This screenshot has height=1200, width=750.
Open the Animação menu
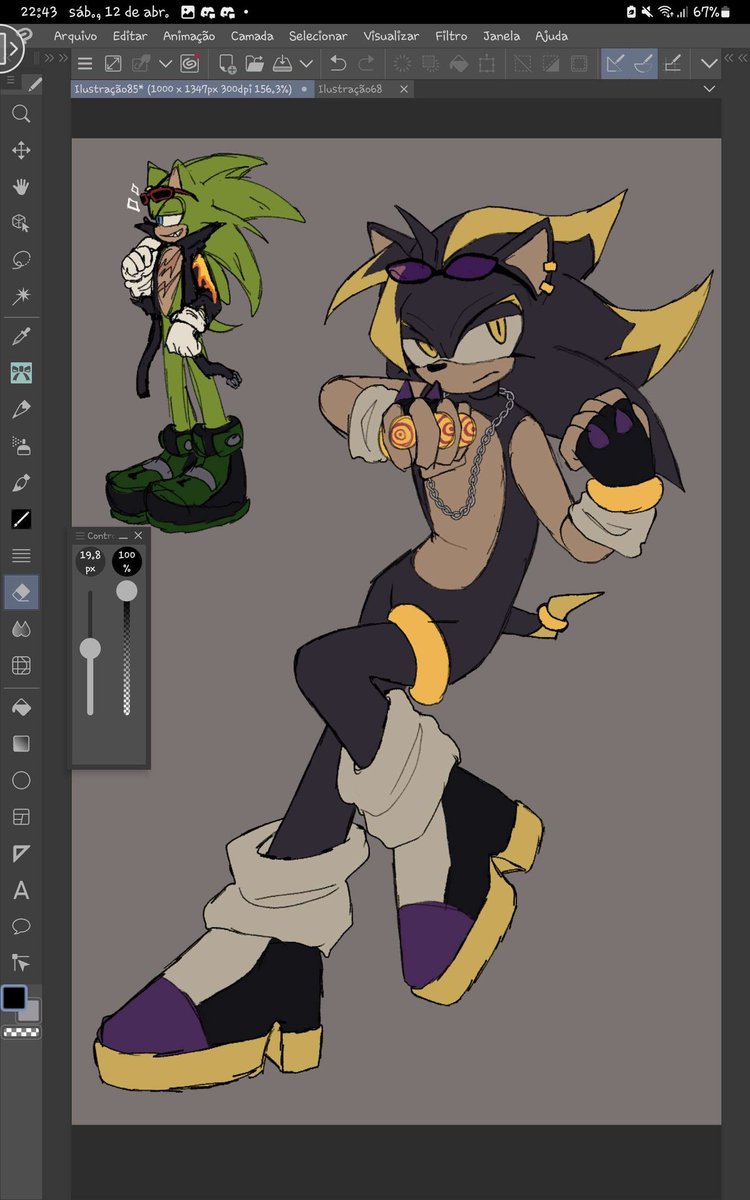click(189, 36)
